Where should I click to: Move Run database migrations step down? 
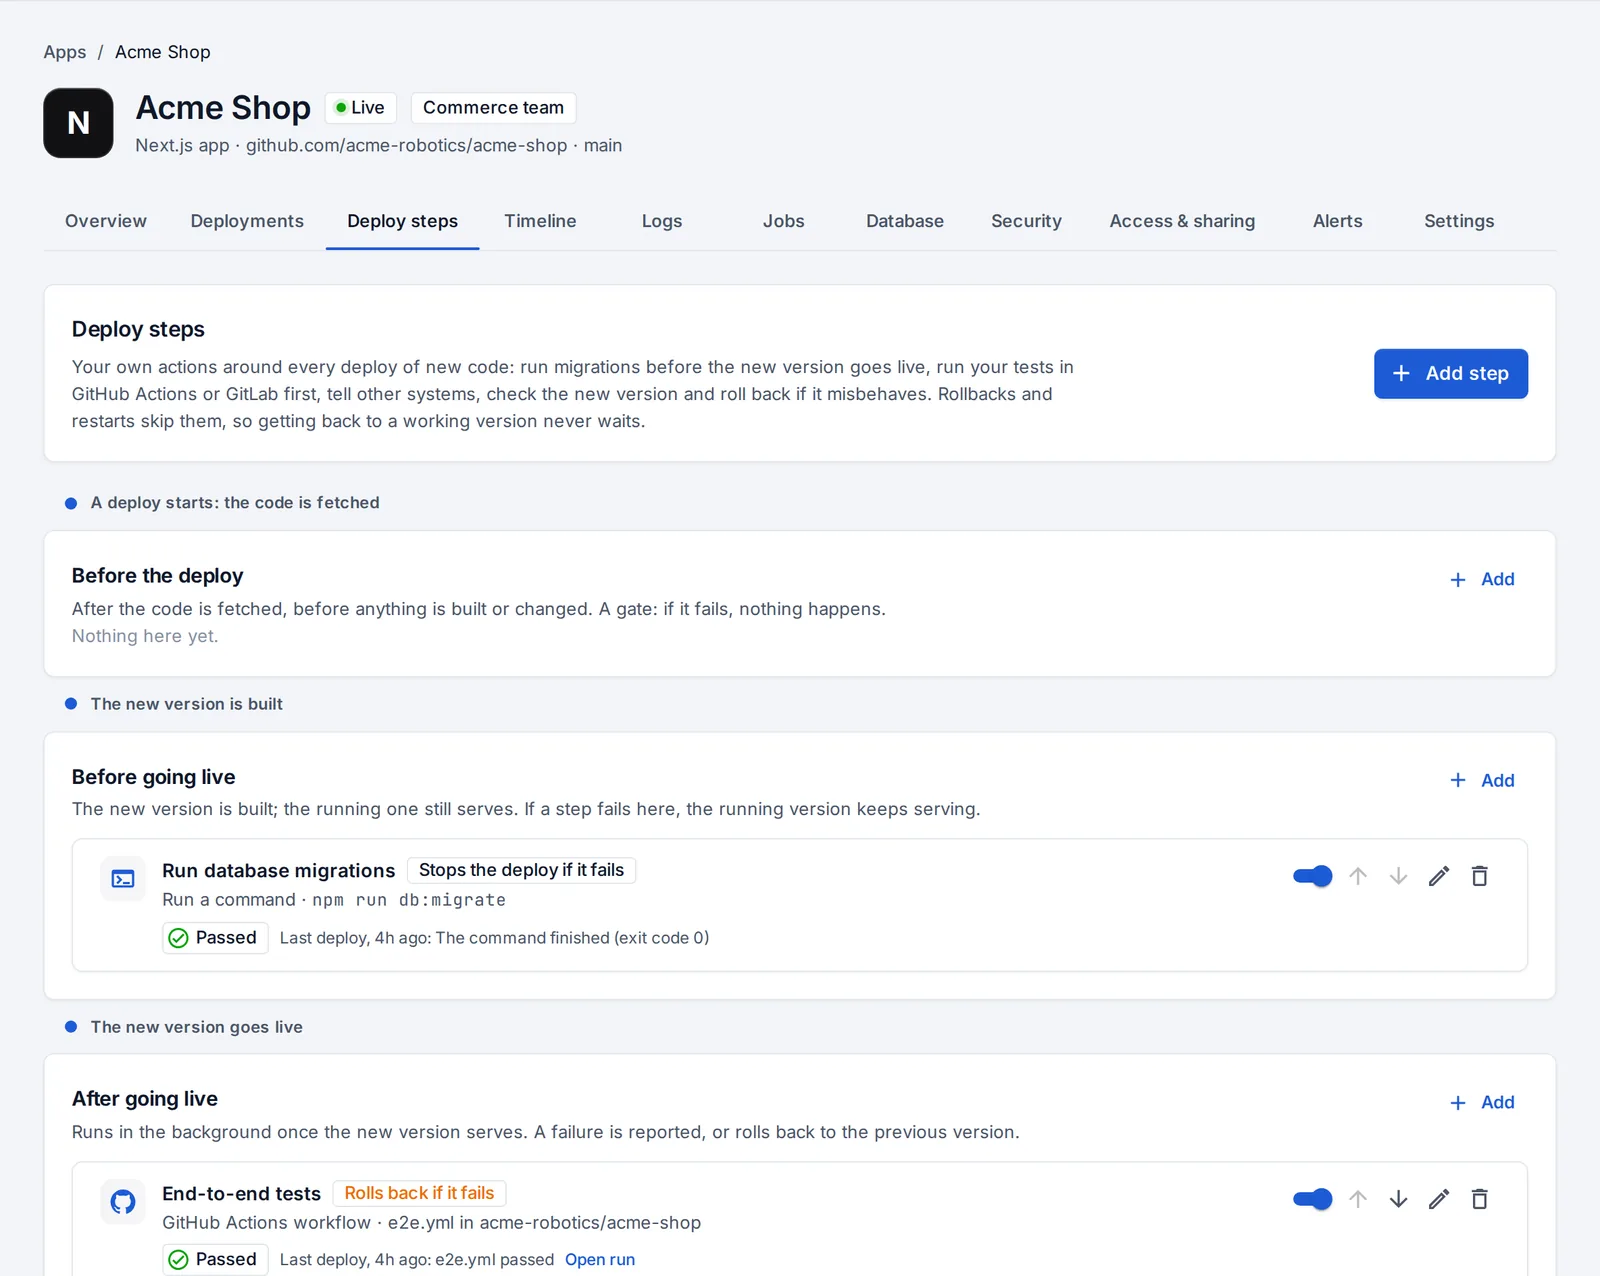point(1398,876)
